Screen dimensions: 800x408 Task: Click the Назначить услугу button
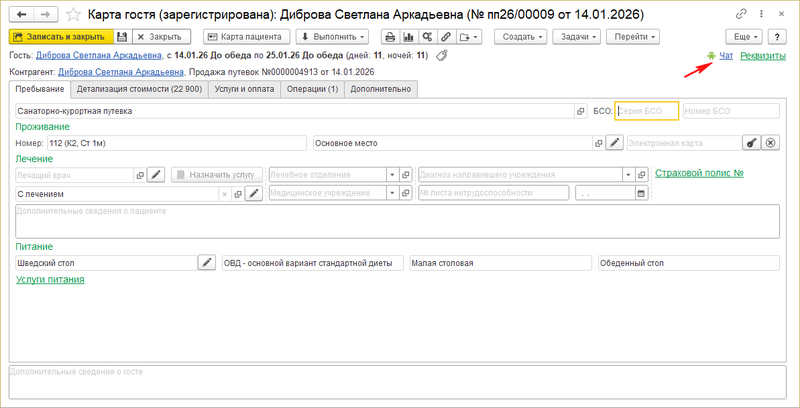217,175
